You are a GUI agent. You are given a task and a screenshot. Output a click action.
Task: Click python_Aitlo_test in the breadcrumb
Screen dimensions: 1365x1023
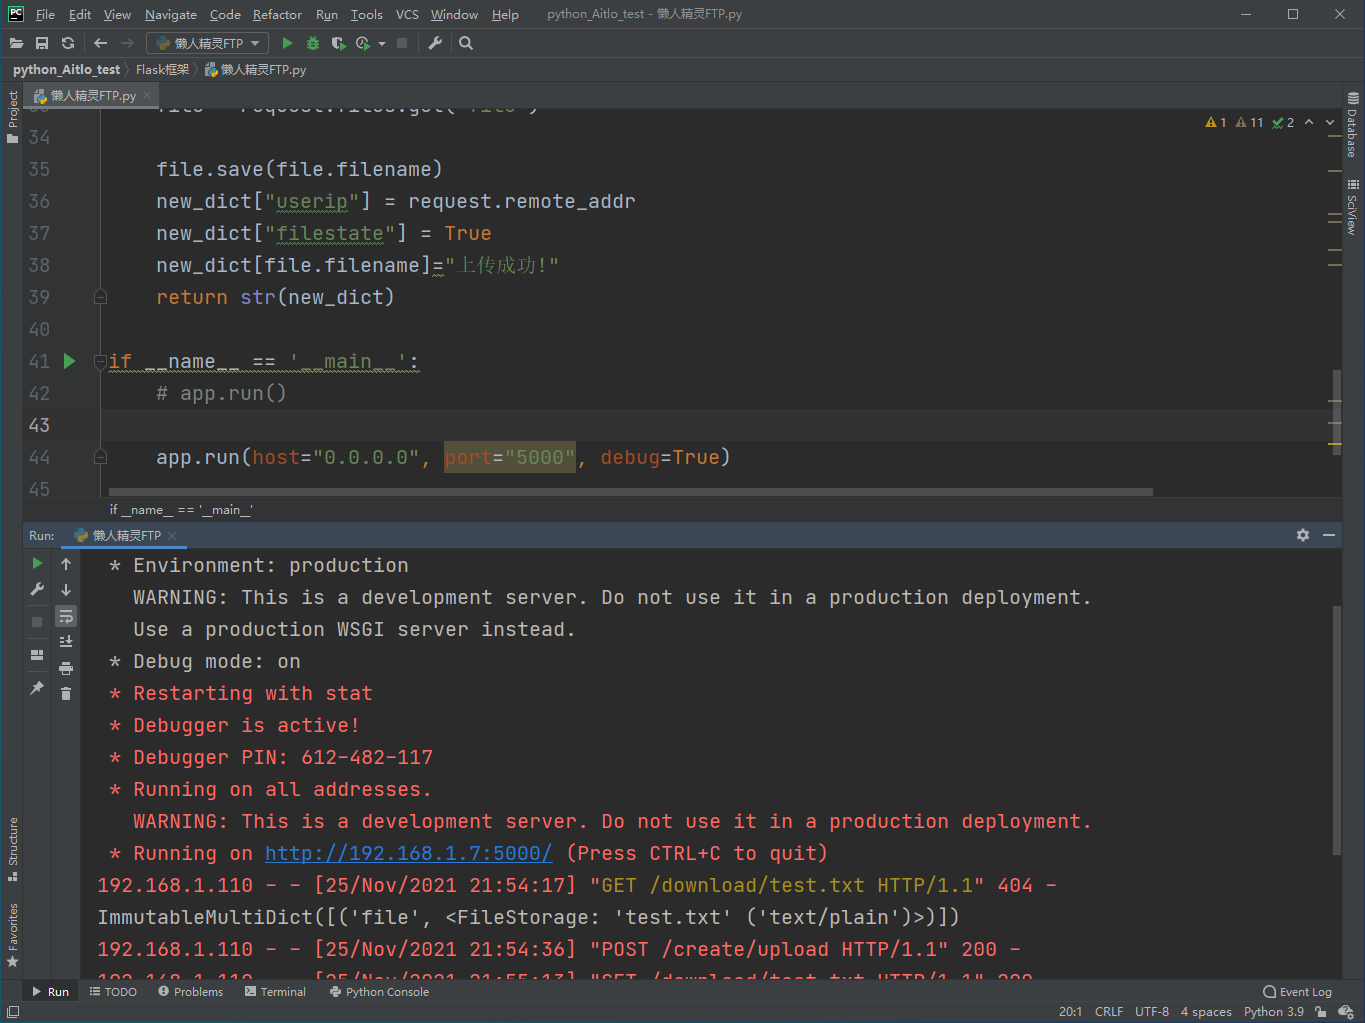click(x=66, y=70)
